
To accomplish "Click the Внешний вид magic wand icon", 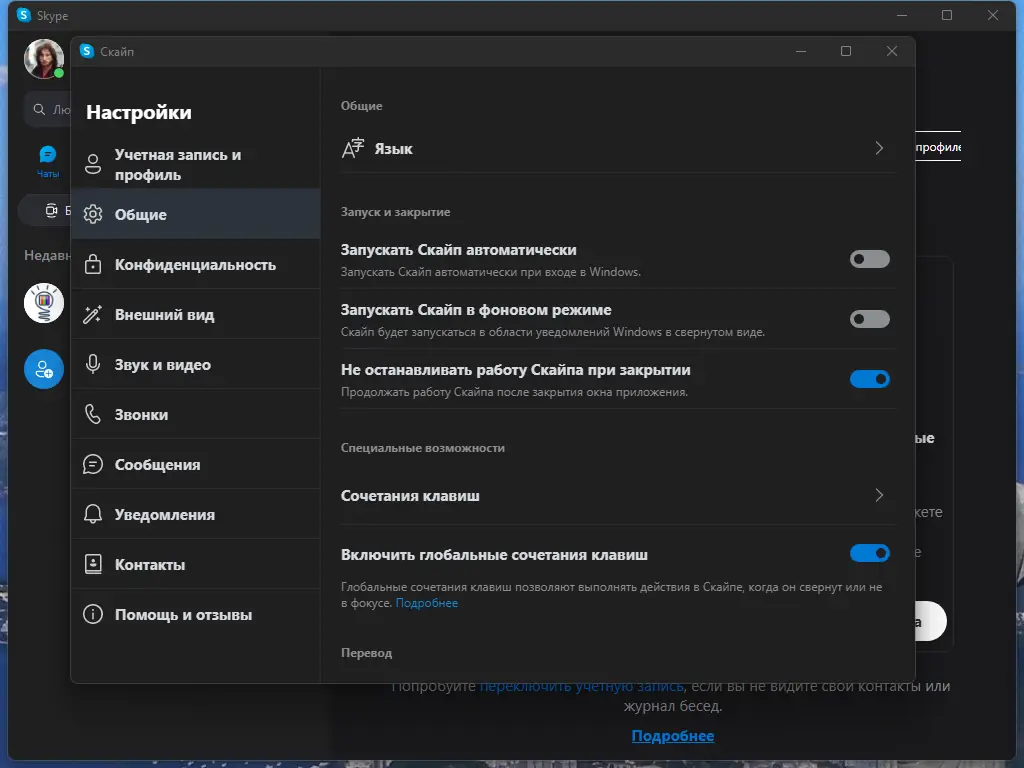I will 92,314.
